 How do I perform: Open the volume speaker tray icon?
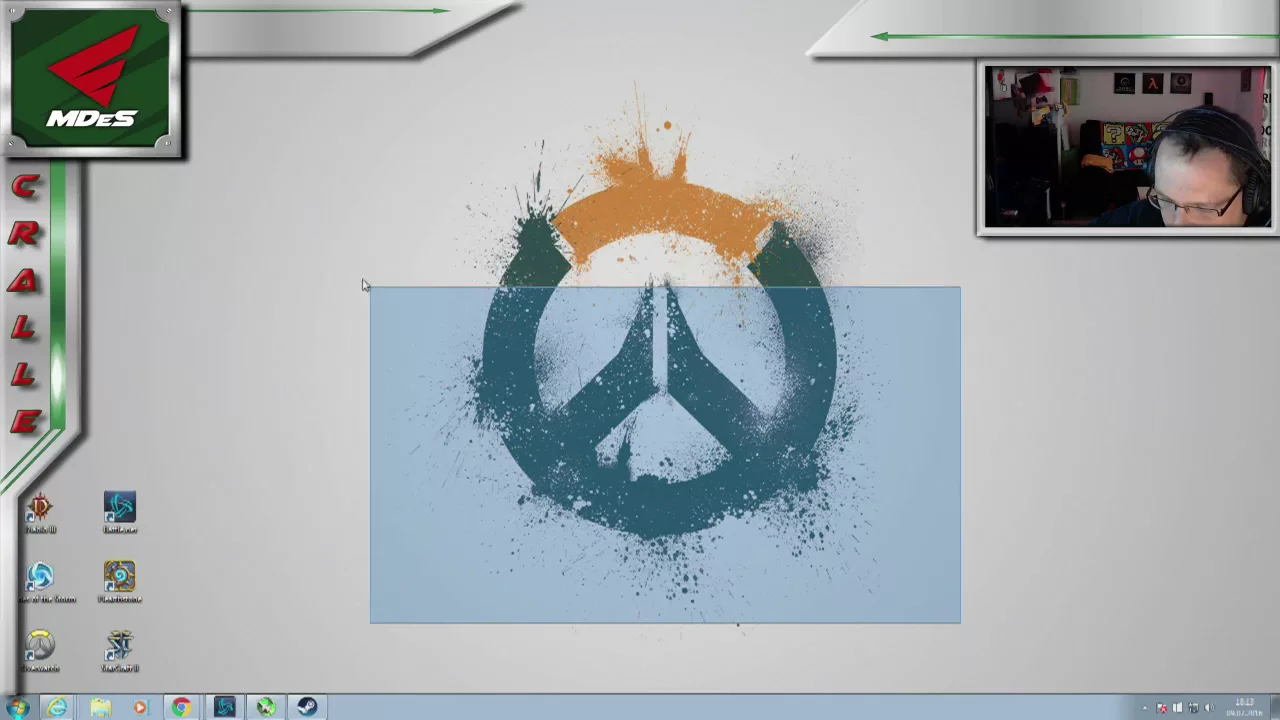click(x=1209, y=708)
